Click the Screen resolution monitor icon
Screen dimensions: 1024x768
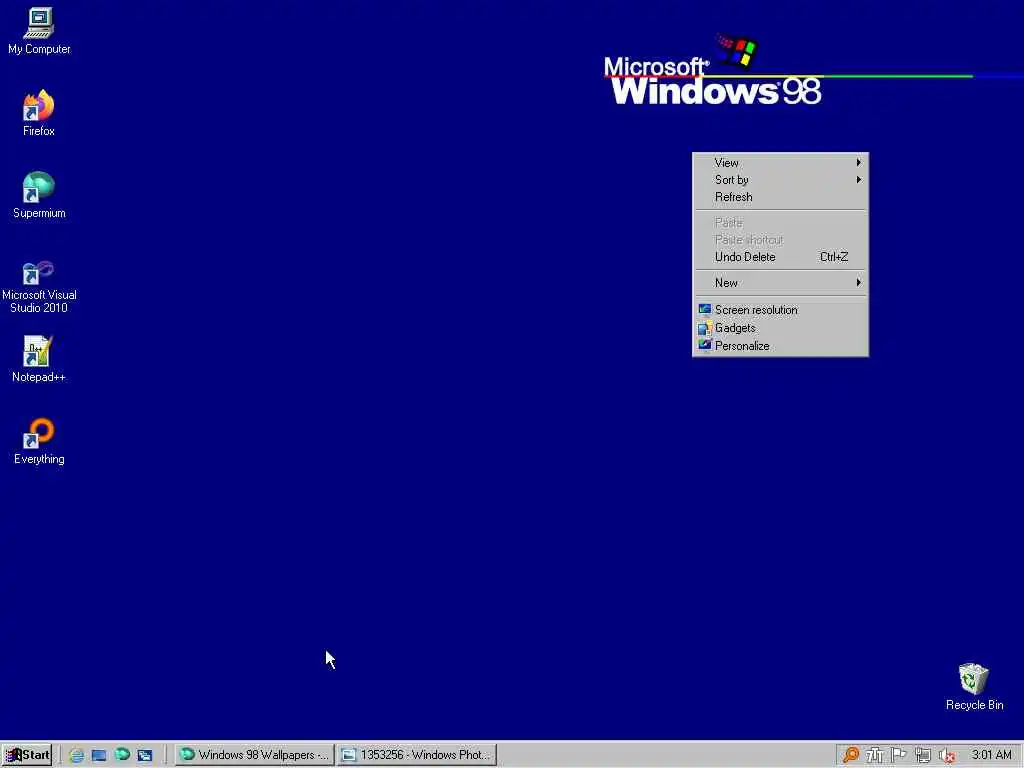click(x=705, y=309)
